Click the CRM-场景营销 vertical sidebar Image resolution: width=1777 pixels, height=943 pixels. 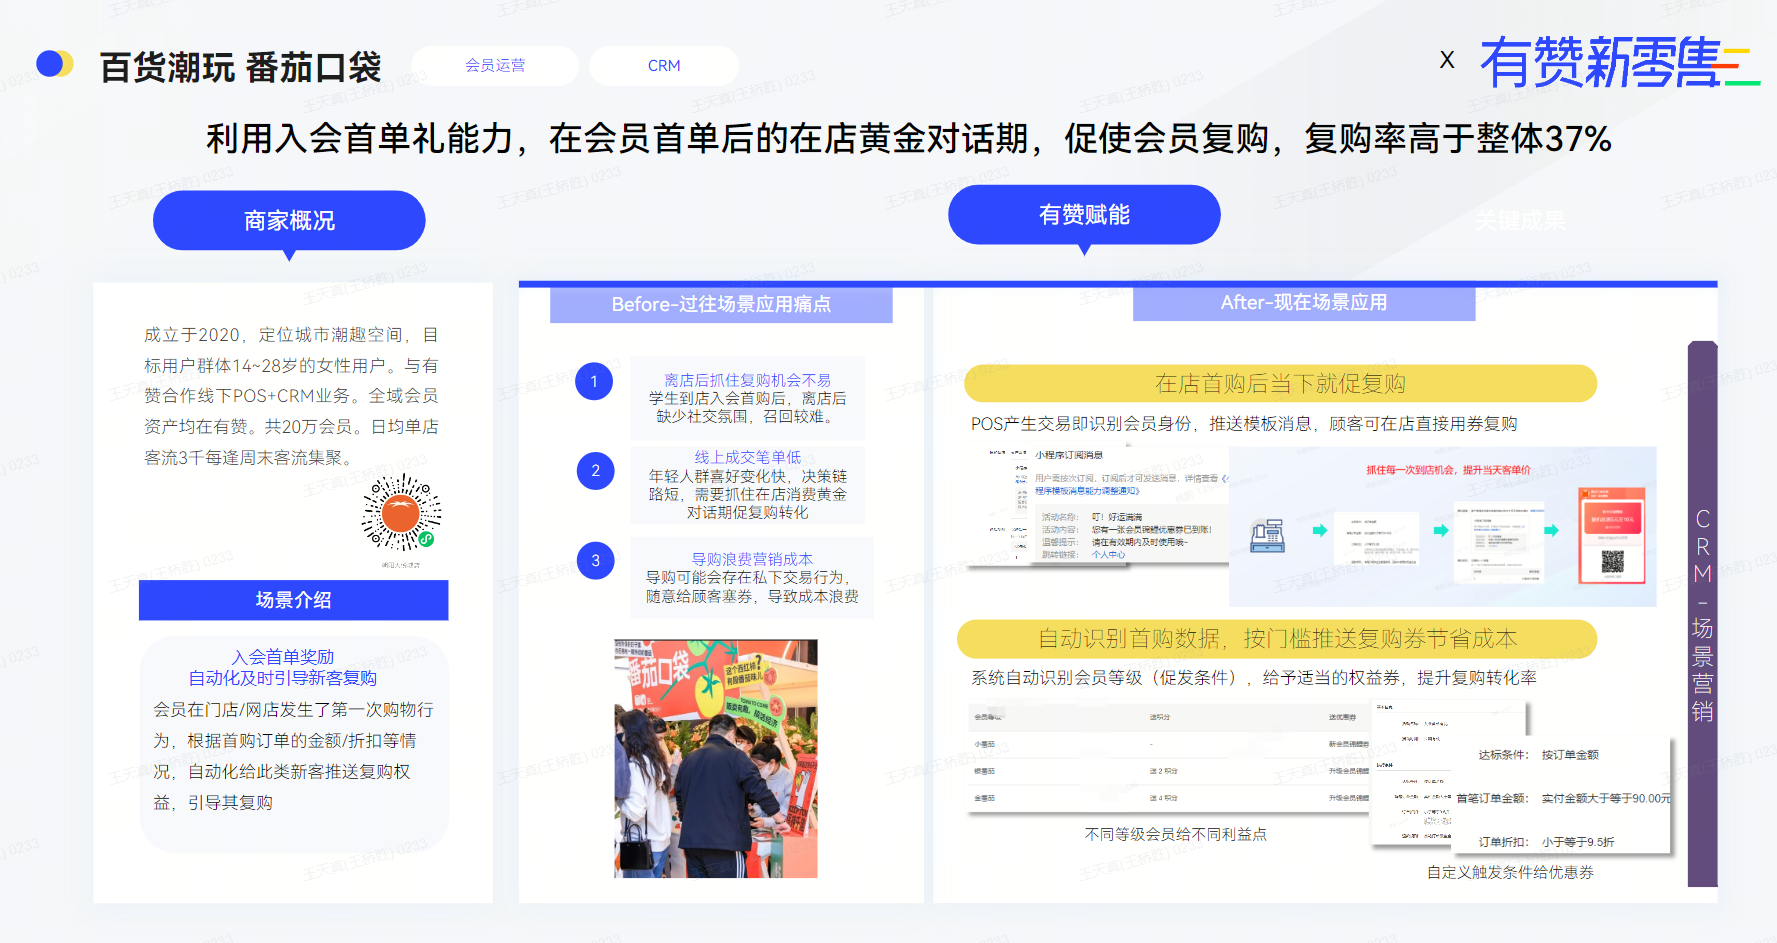[1702, 614]
